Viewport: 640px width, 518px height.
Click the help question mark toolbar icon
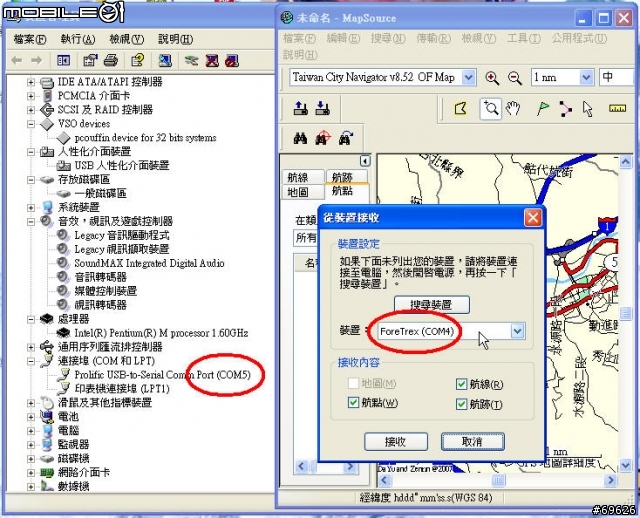[138, 61]
